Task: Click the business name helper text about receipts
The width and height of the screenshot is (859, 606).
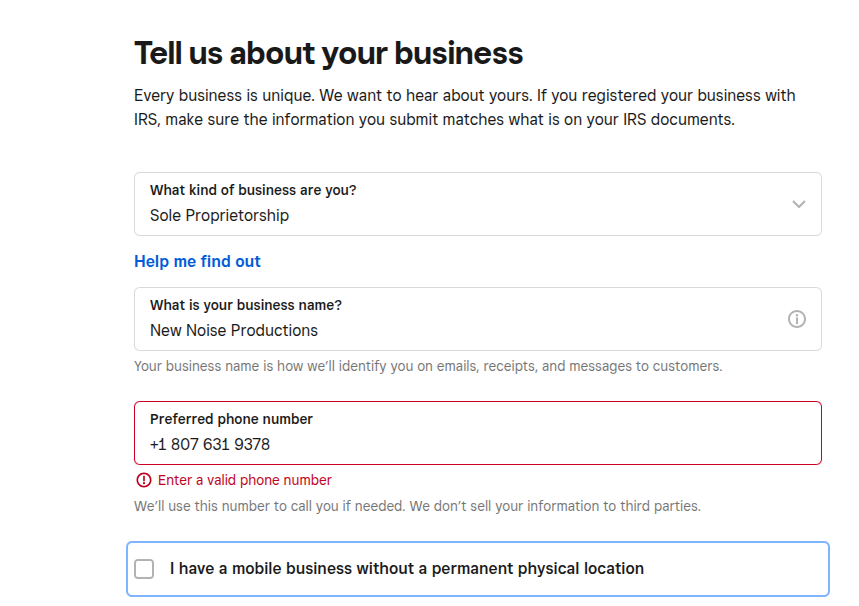Action: click(x=427, y=366)
